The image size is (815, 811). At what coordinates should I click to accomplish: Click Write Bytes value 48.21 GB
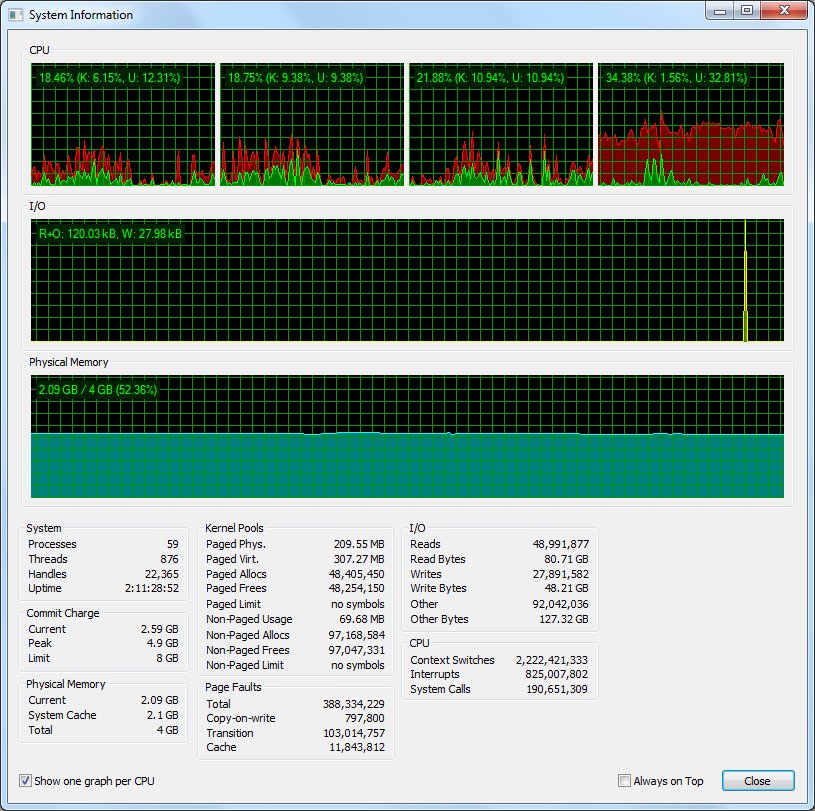click(567, 588)
